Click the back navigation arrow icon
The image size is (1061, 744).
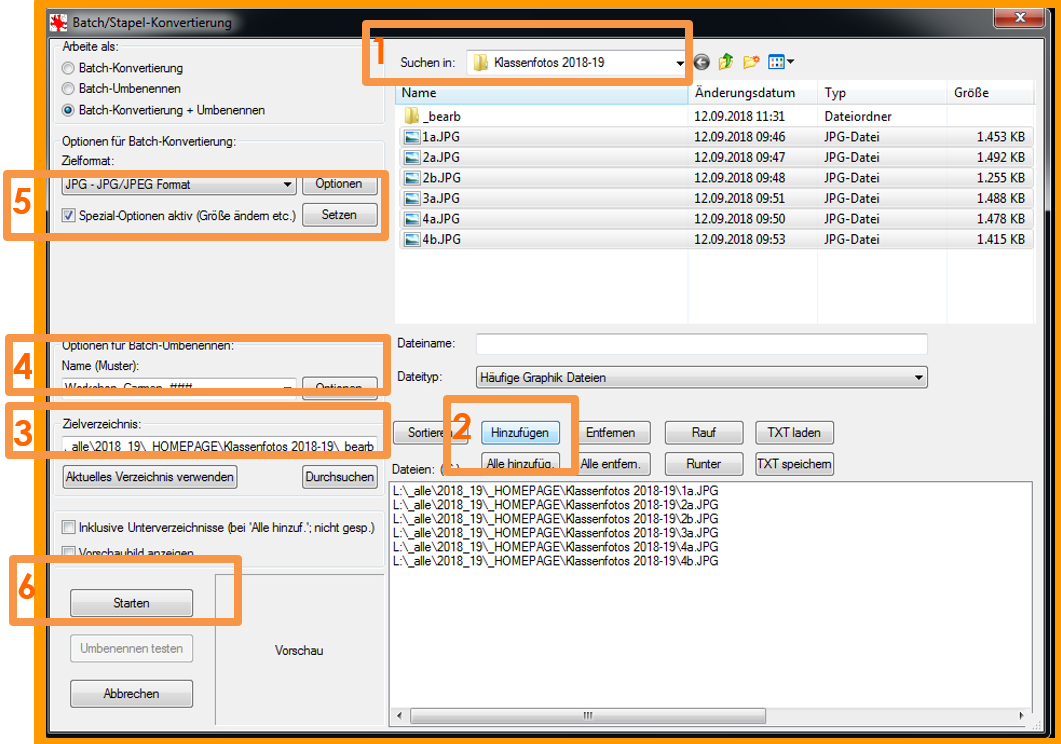(702, 62)
